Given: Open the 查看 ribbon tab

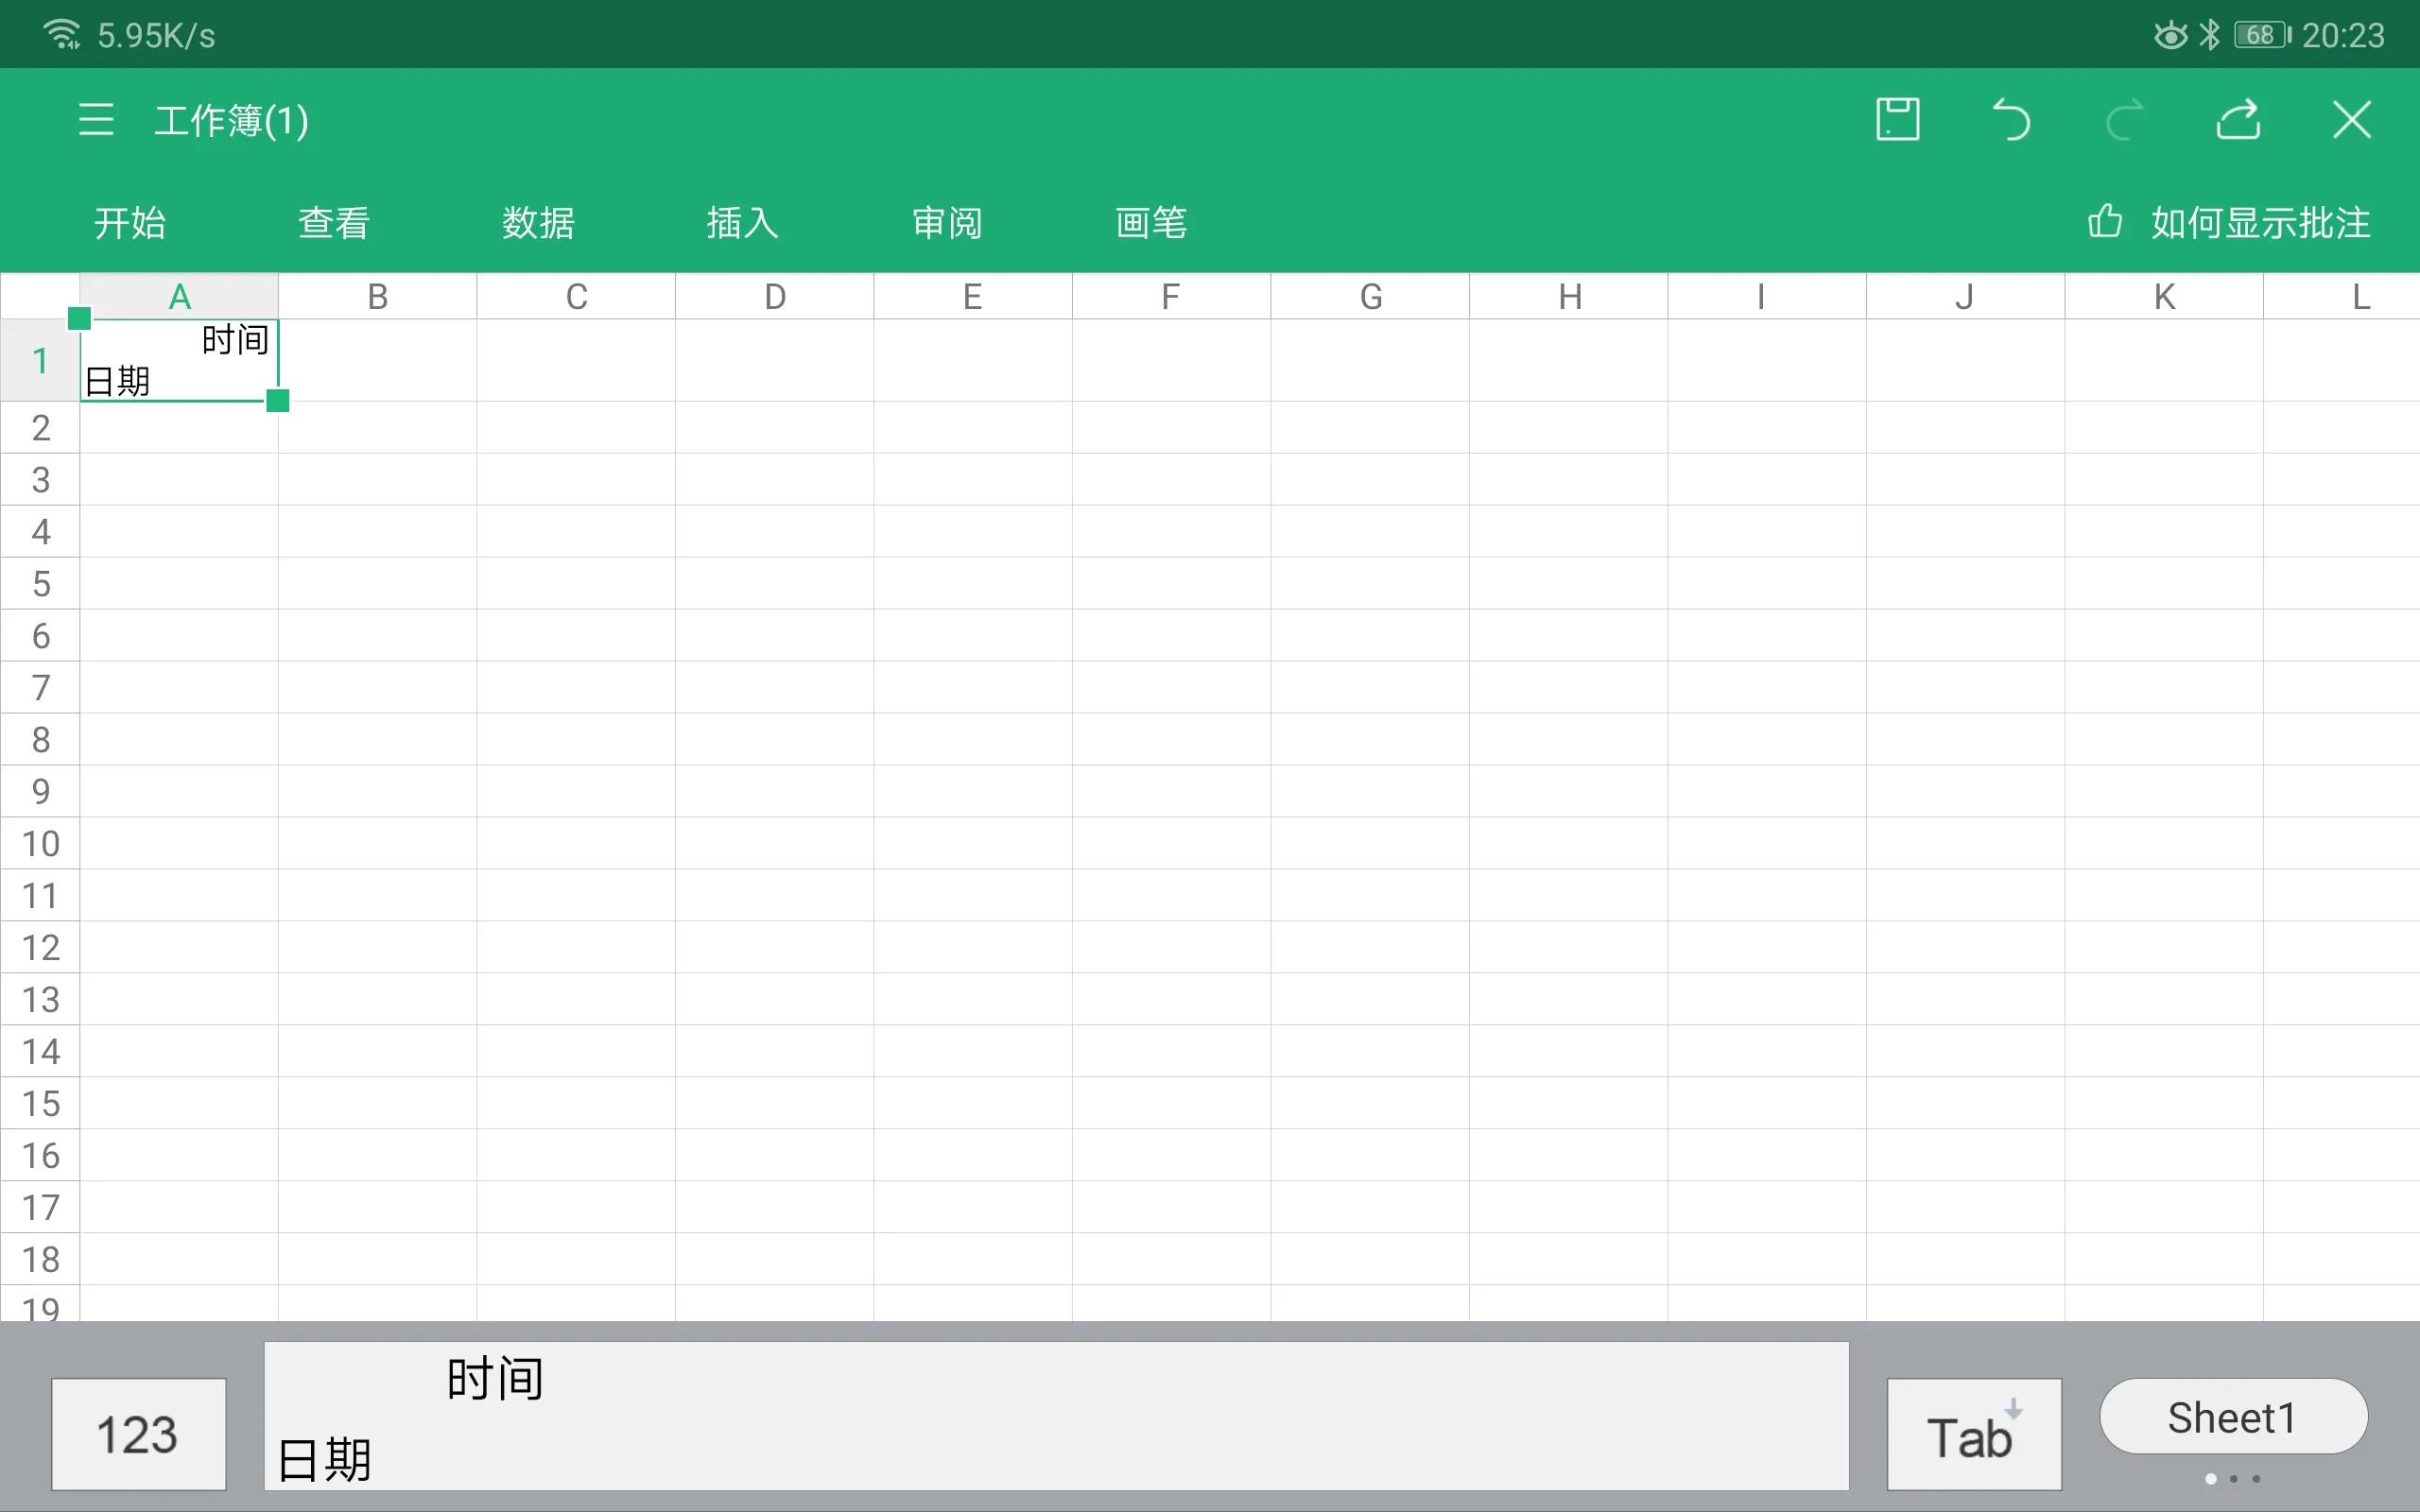Looking at the screenshot, I should pyautogui.click(x=333, y=222).
